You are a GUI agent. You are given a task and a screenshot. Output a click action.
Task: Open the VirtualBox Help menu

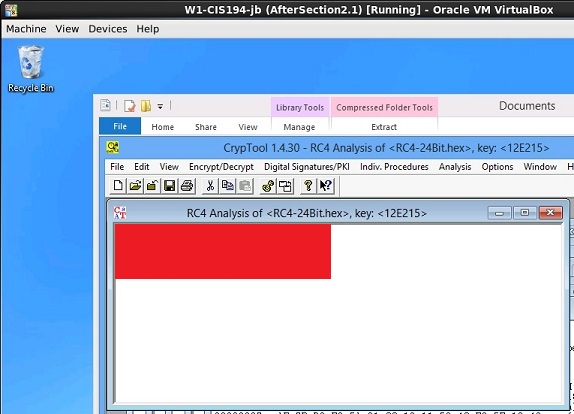pos(148,29)
